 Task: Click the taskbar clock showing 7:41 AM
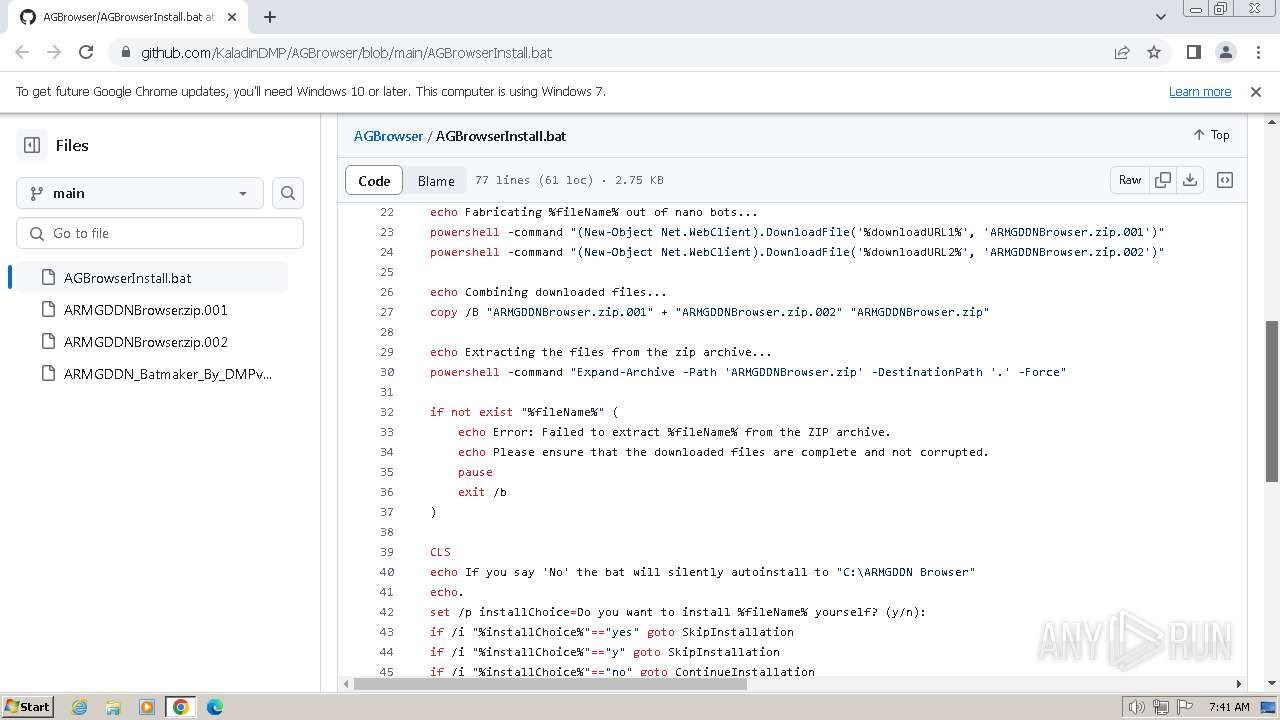coord(1229,707)
